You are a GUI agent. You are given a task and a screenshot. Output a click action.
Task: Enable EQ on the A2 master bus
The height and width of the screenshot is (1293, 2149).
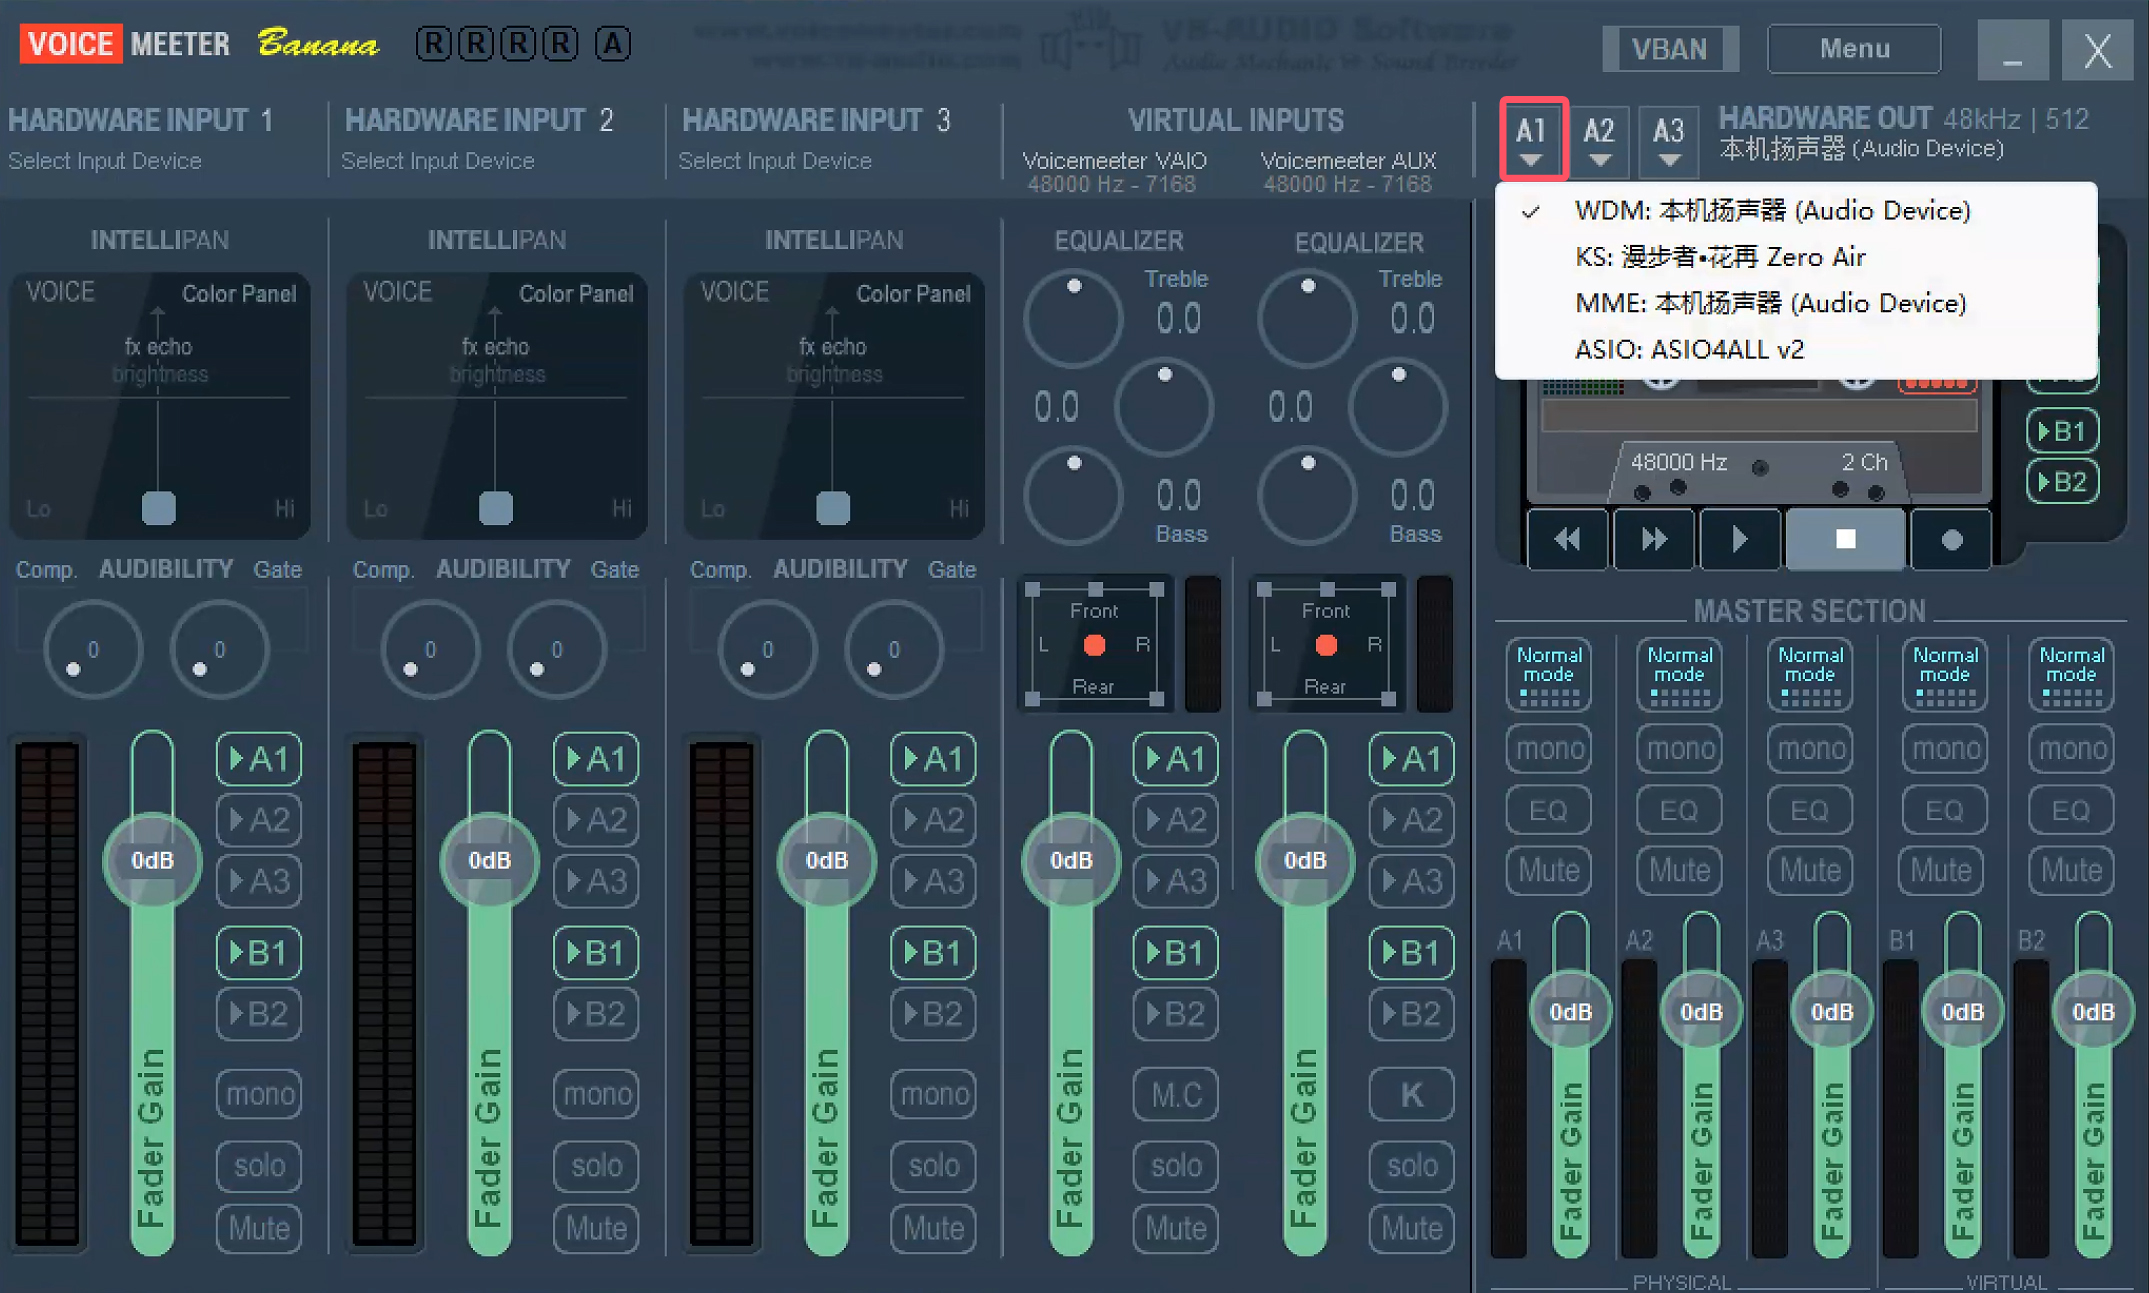point(1679,810)
